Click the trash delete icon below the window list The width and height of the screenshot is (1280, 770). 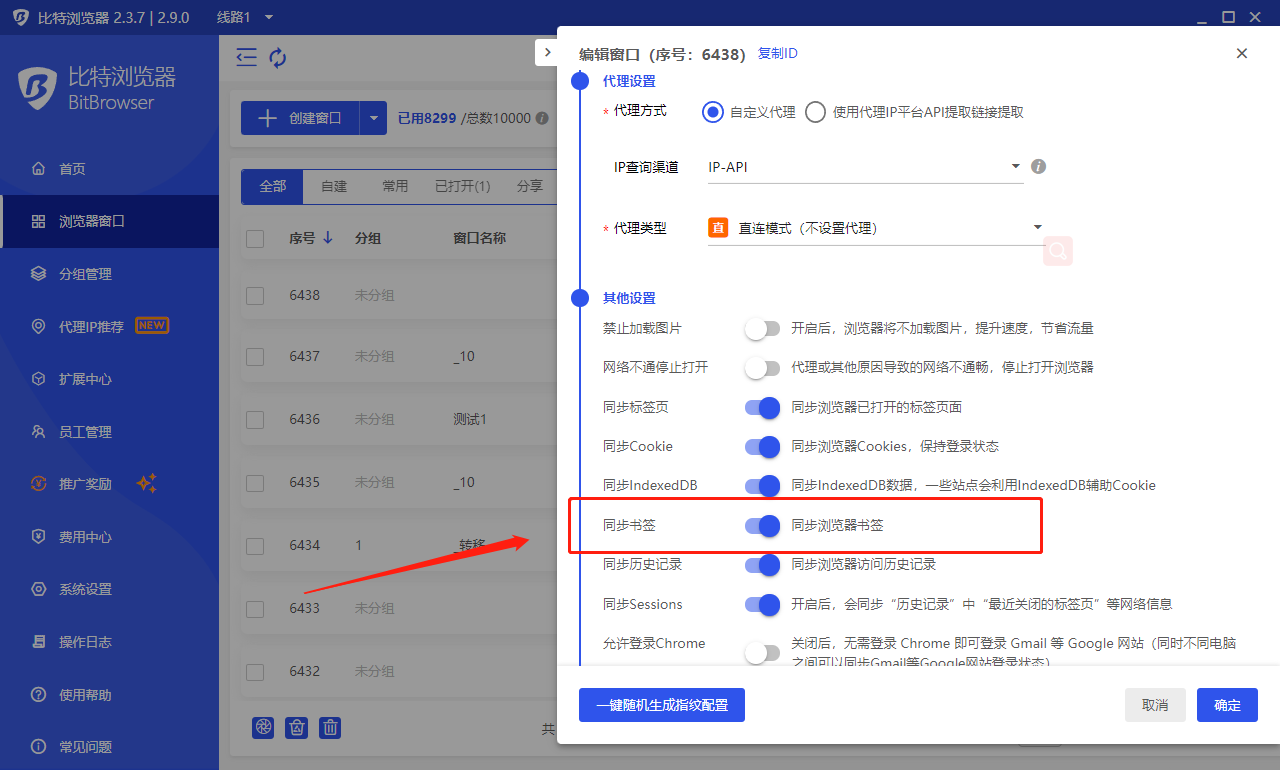point(331,728)
